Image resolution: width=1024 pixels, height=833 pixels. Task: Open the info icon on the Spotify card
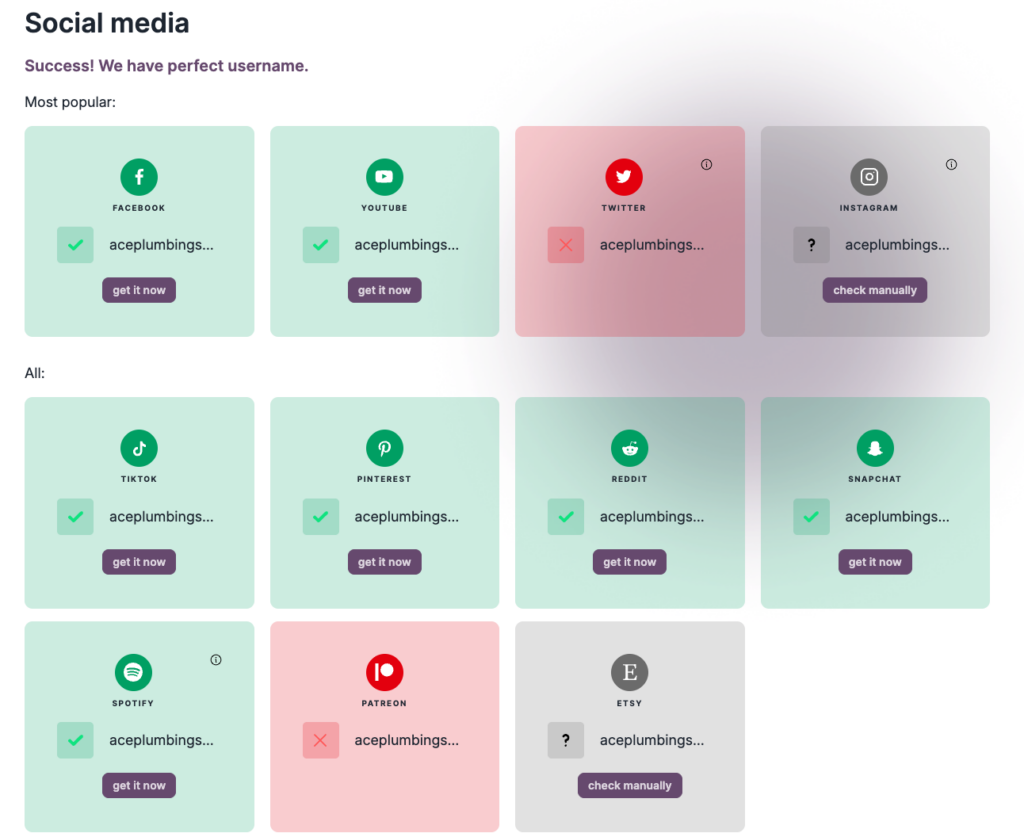216,659
